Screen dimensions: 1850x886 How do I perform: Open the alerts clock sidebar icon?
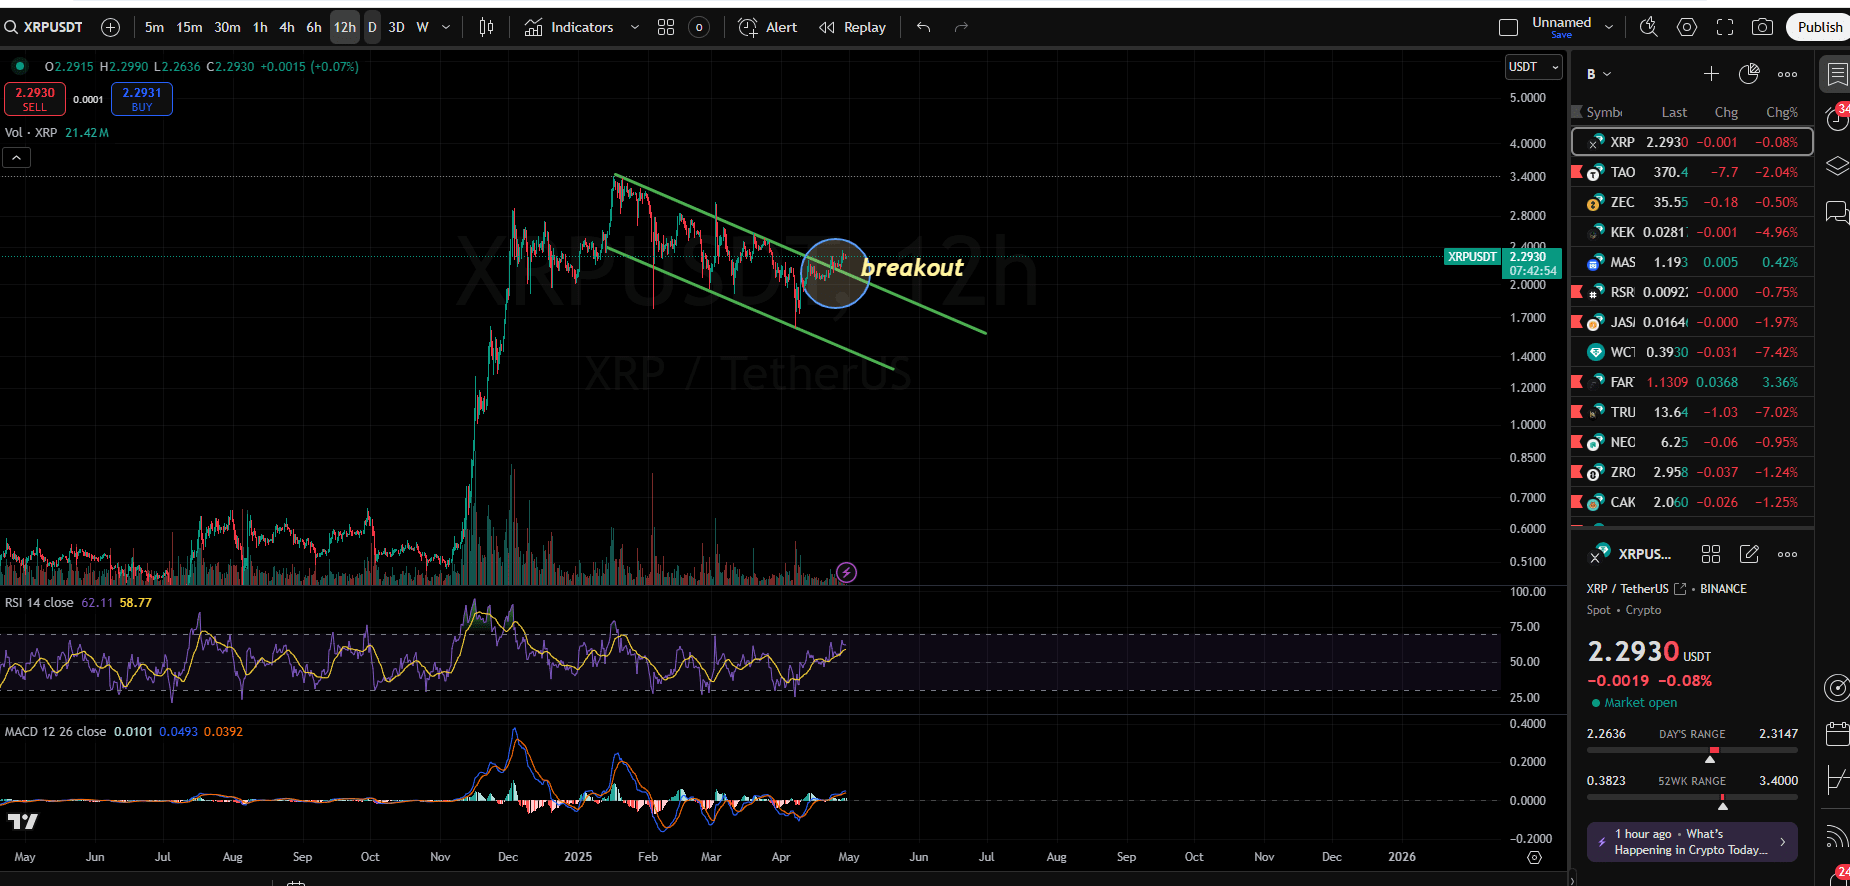pos(1837,118)
